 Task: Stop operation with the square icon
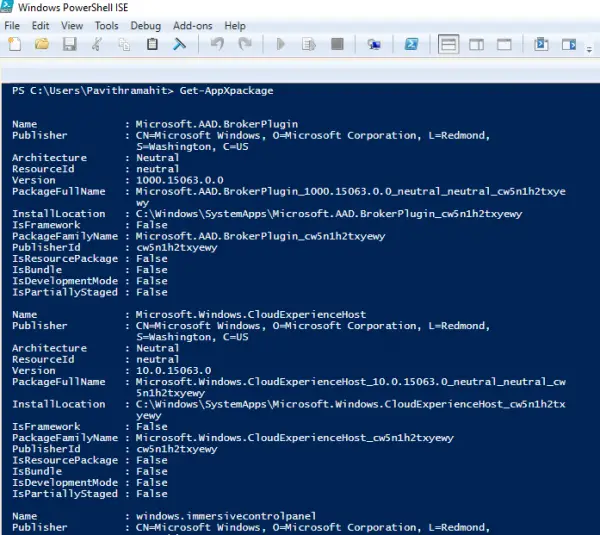click(337, 44)
